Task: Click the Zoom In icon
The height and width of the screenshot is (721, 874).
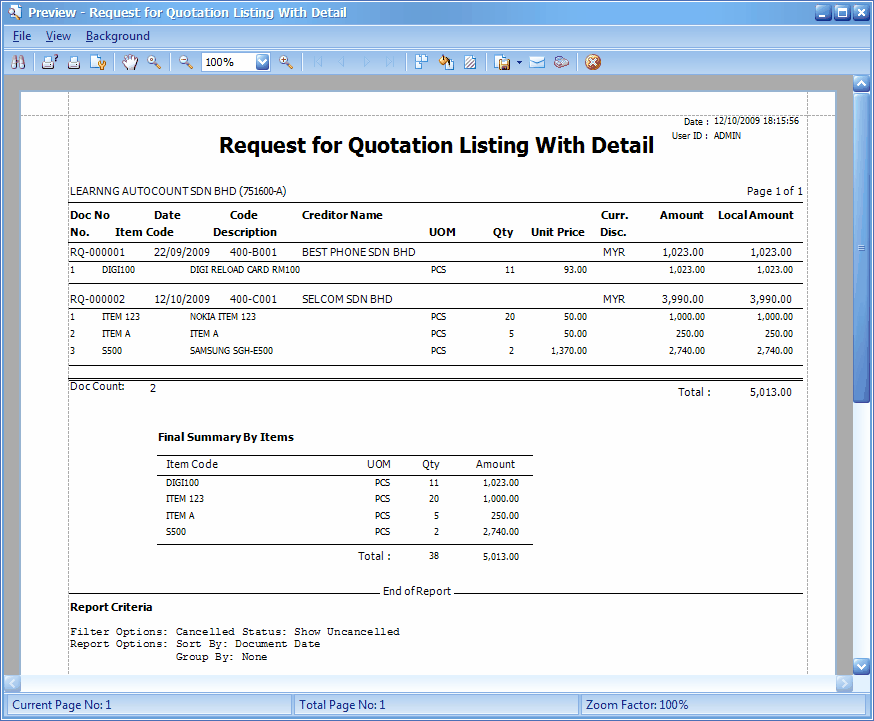Action: tap(286, 62)
